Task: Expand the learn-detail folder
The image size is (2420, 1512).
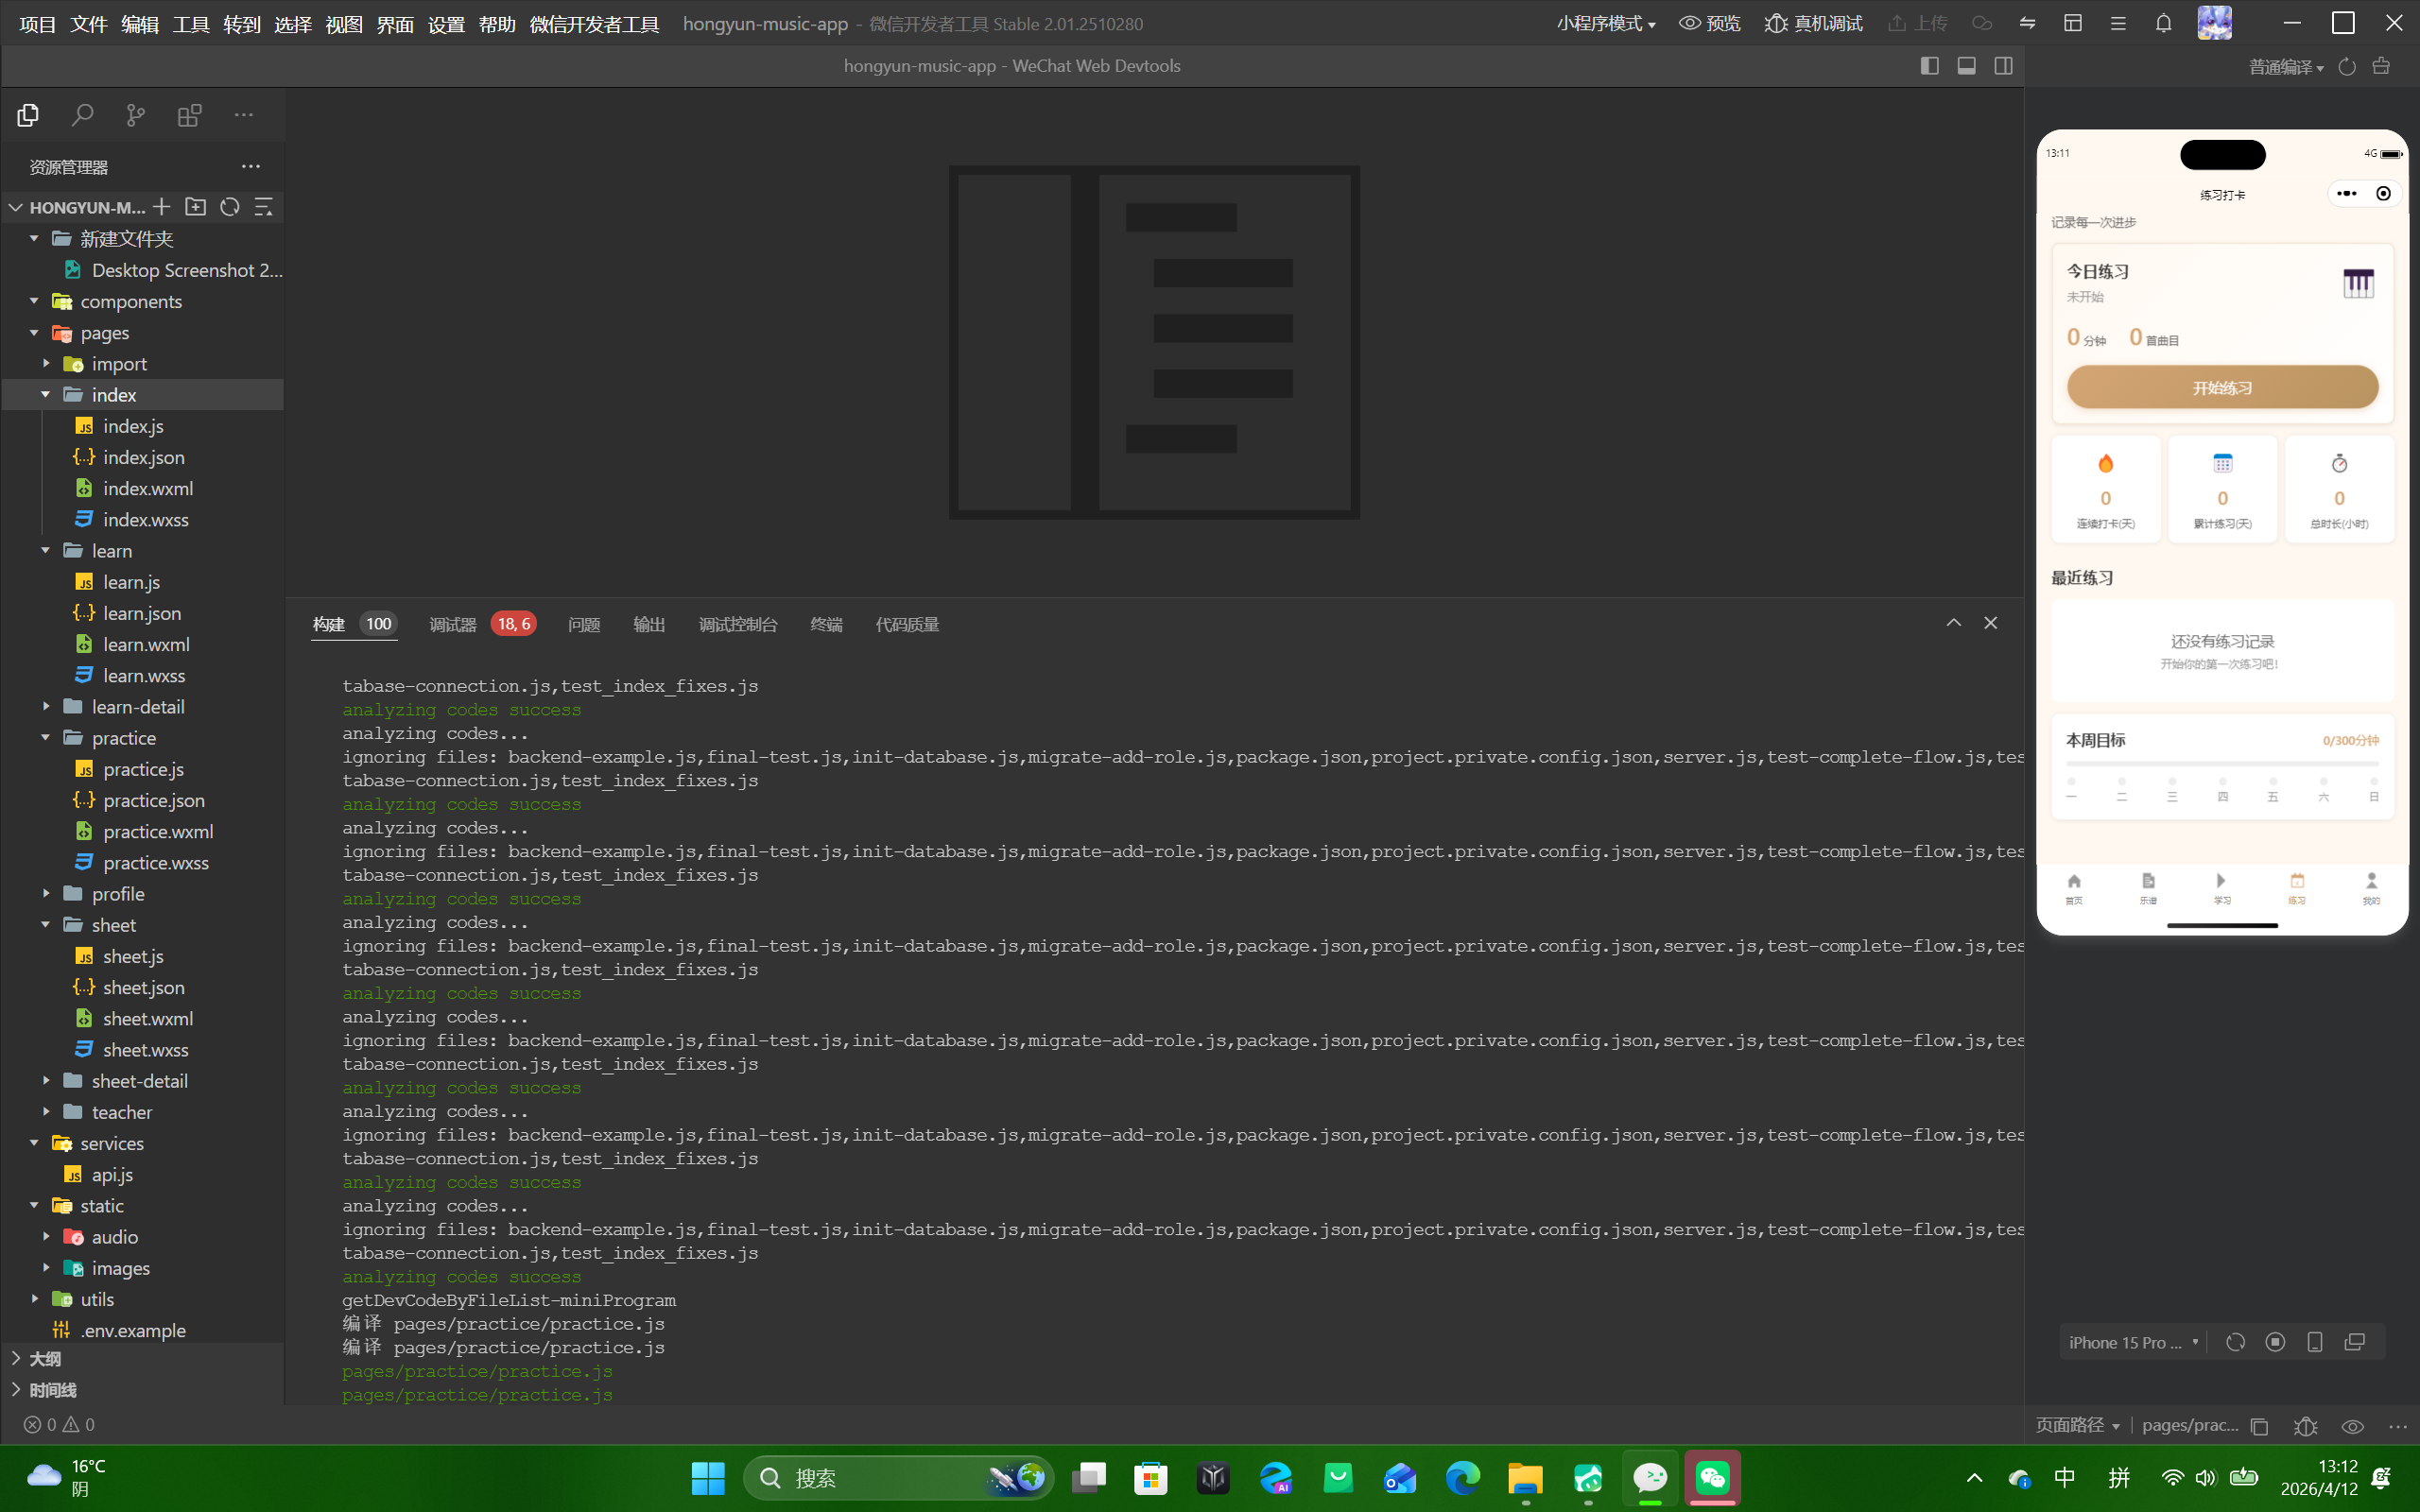Action: pyautogui.click(x=138, y=707)
